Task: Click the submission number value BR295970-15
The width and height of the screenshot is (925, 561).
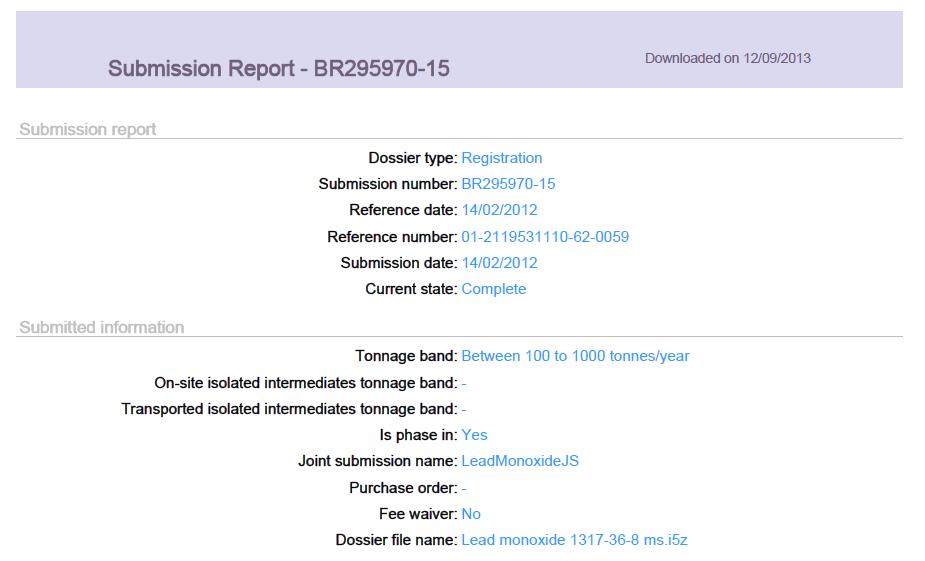Action: click(x=508, y=184)
